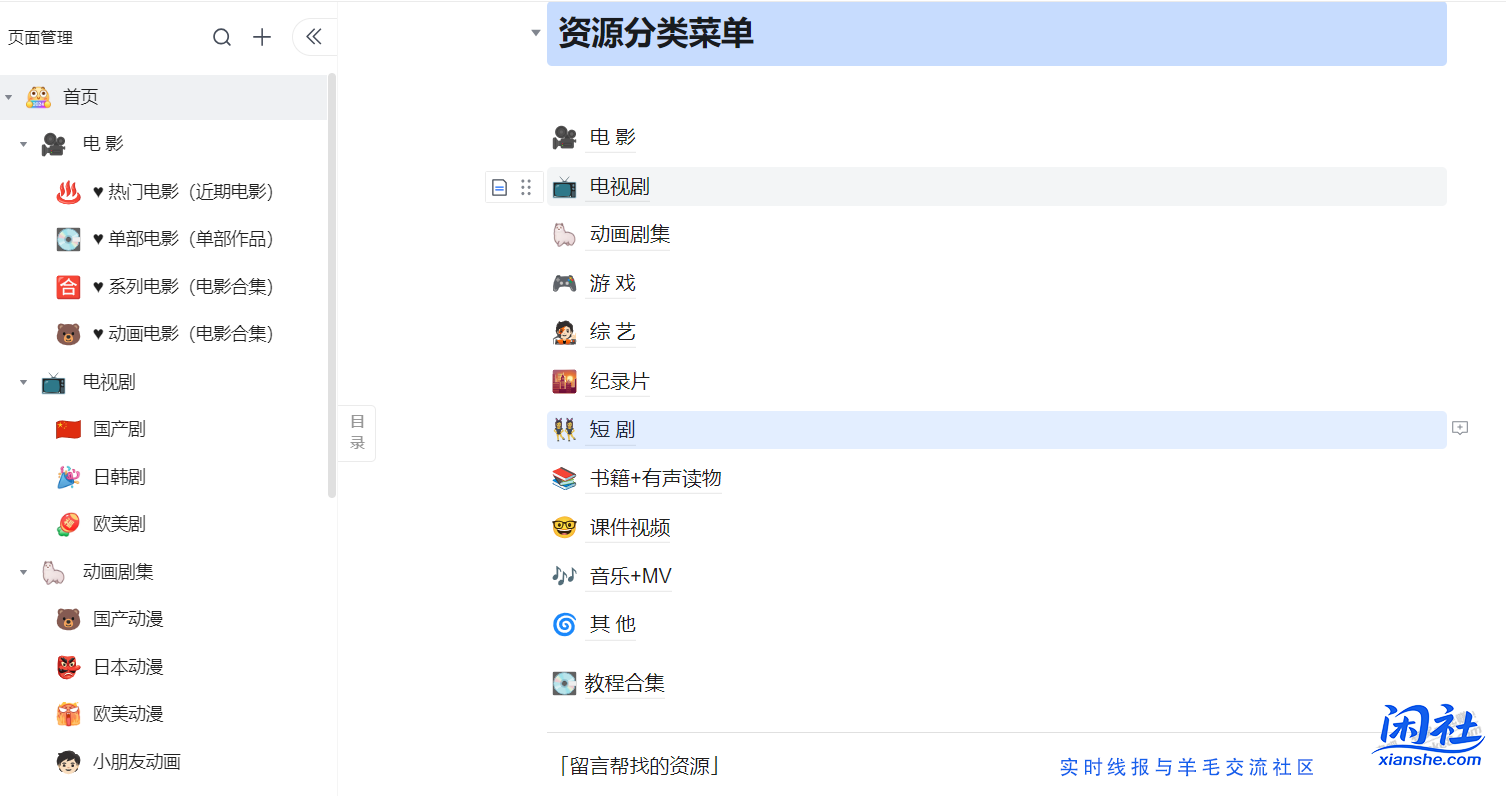Click the game controller icon beside 游戏
This screenshot has height=796, width=1506.
point(564,283)
